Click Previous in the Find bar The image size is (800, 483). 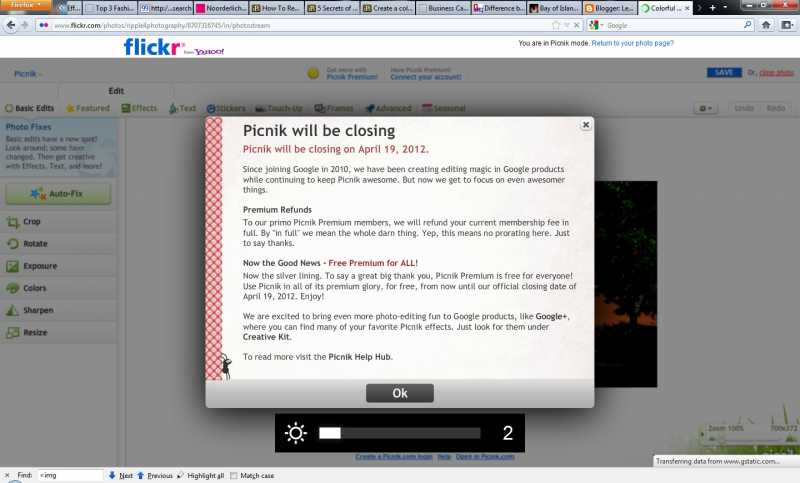pyautogui.click(x=155, y=475)
